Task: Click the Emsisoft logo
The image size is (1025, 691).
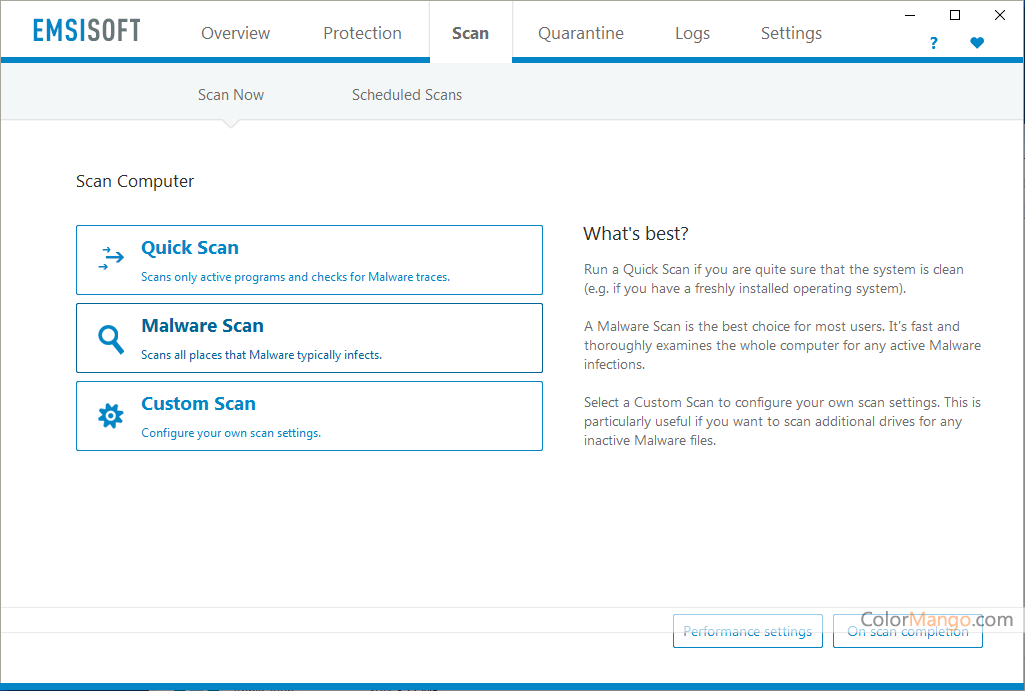Action: click(87, 31)
